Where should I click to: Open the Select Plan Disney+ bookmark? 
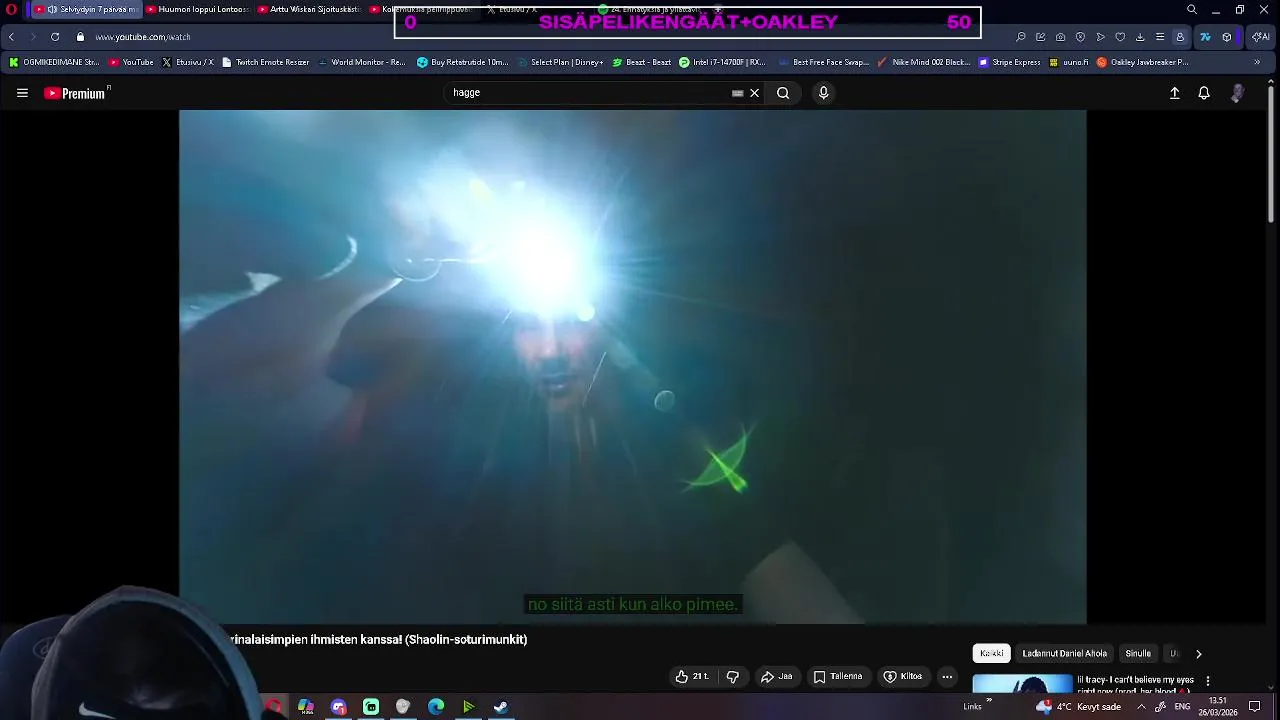click(561, 62)
